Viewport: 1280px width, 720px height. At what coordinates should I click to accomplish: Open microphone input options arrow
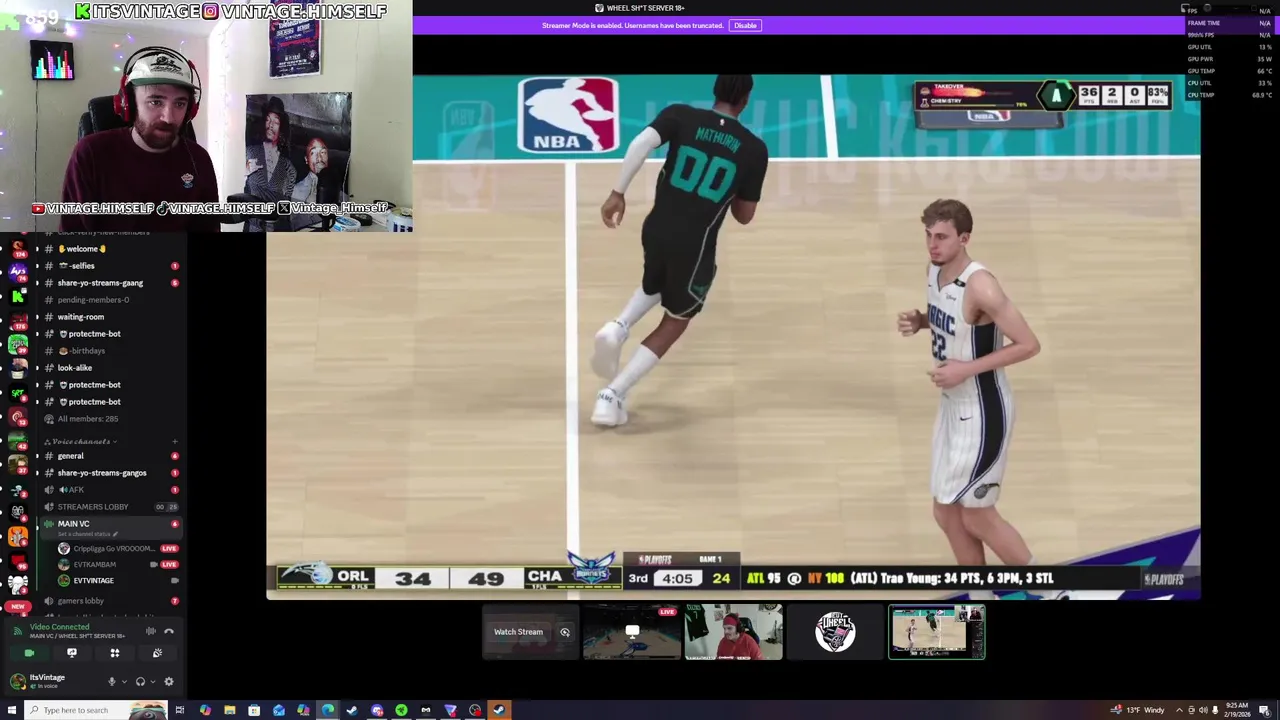(124, 682)
